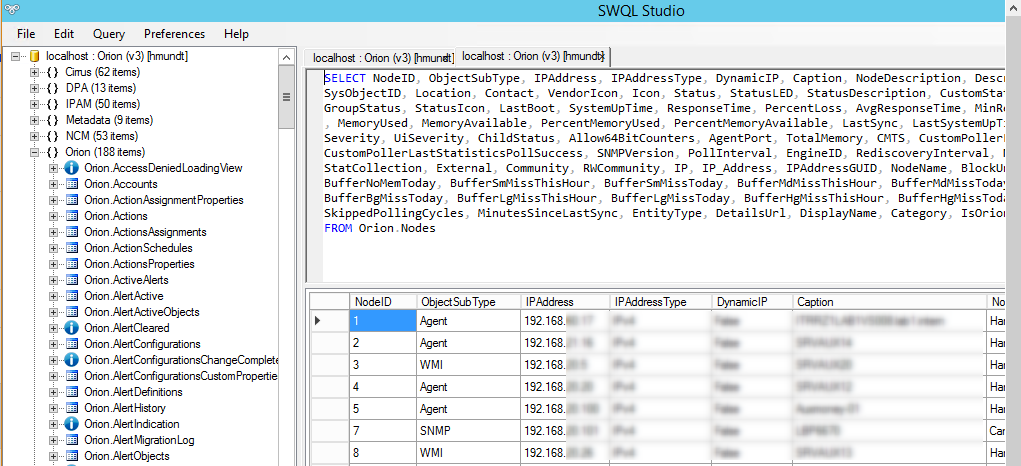
Task: Sort results by the IPAddress column header
Action: pyautogui.click(x=565, y=302)
